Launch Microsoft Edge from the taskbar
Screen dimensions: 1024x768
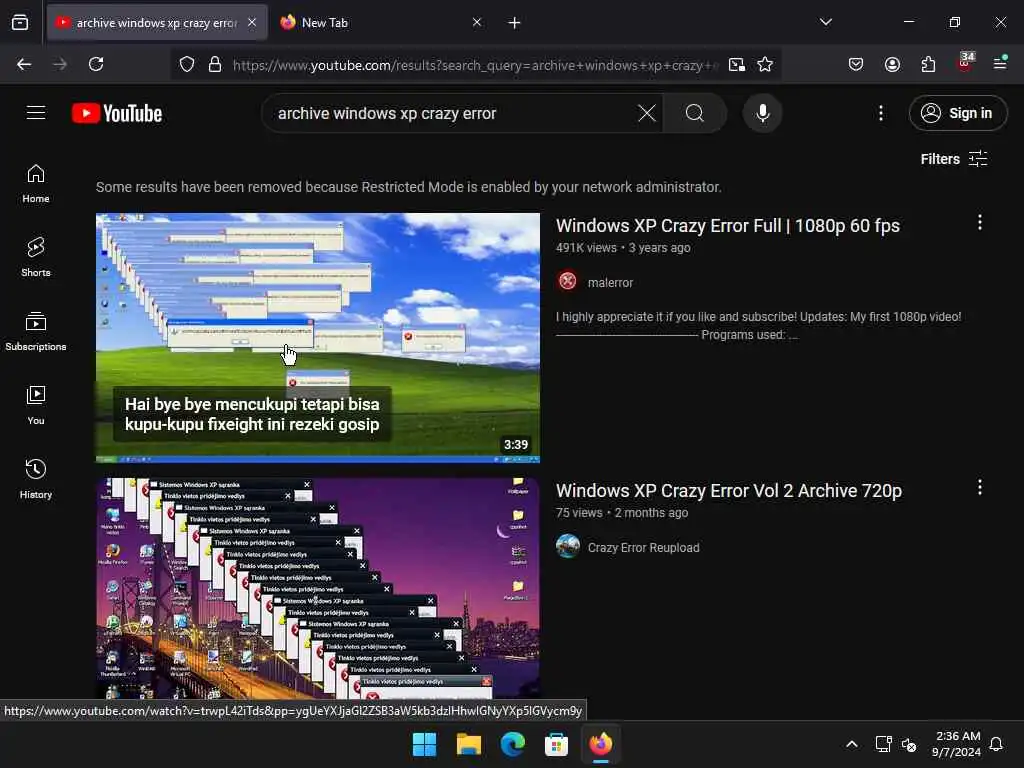click(x=513, y=744)
